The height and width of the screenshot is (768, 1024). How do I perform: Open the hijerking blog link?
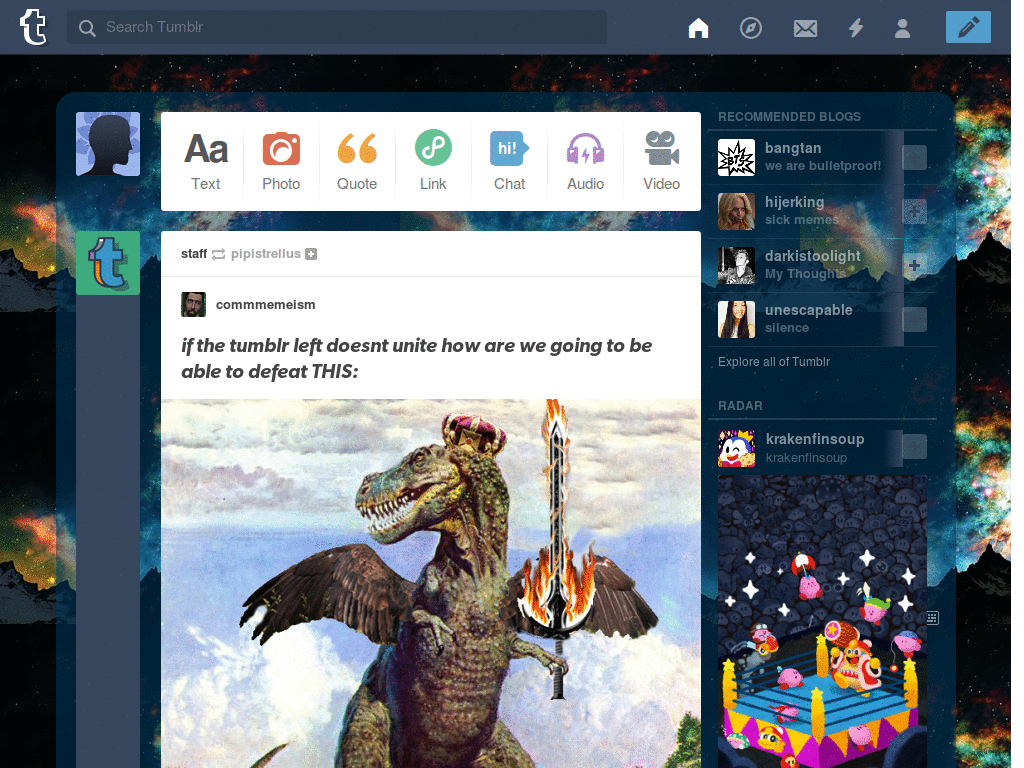pyautogui.click(x=795, y=202)
